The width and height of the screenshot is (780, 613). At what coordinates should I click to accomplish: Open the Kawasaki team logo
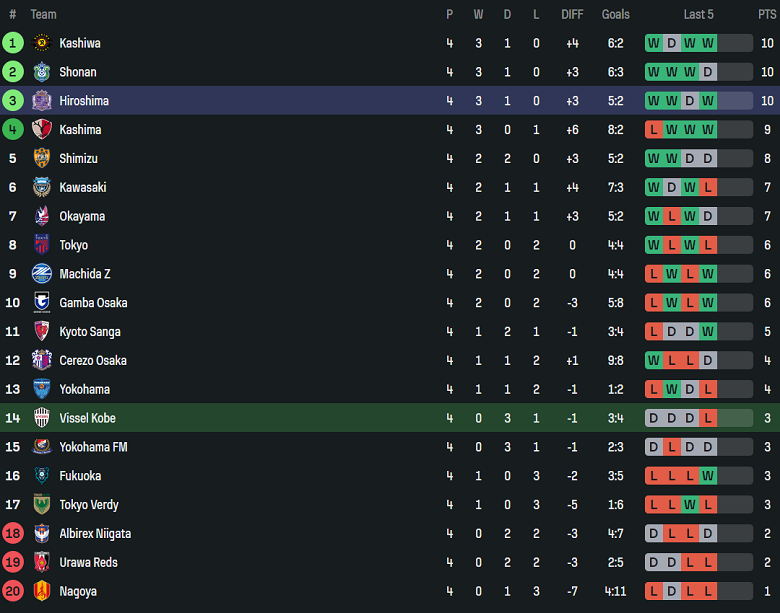point(42,187)
